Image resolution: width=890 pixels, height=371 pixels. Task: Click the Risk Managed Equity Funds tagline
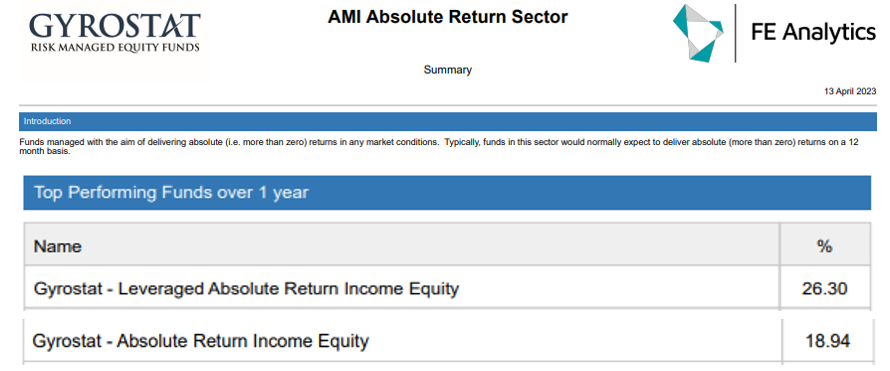(115, 47)
